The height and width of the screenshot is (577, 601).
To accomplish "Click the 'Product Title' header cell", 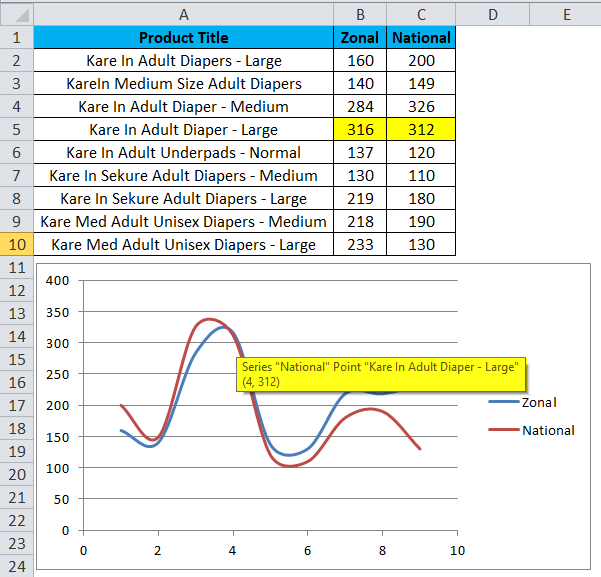I will pyautogui.click(x=184, y=38).
